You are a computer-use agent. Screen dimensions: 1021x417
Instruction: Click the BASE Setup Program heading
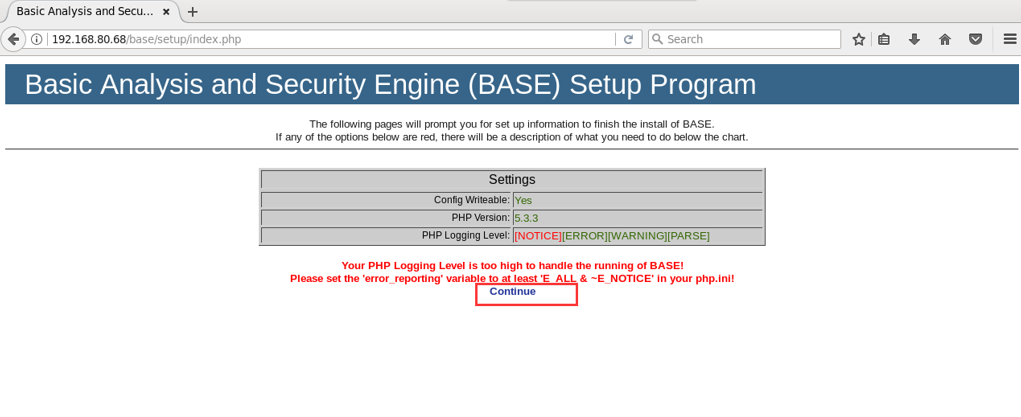coord(391,85)
